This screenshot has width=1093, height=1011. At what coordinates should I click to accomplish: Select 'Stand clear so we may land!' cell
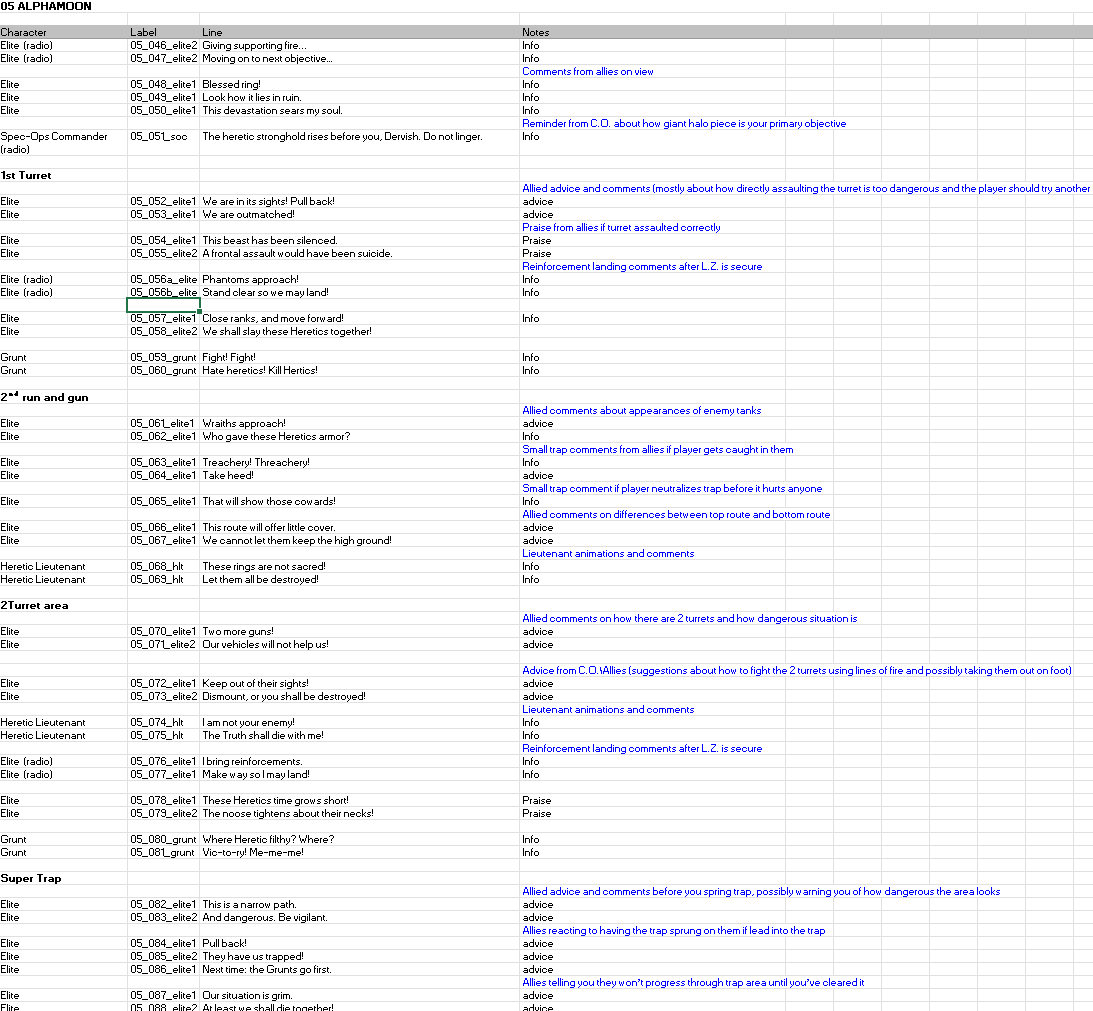point(359,293)
